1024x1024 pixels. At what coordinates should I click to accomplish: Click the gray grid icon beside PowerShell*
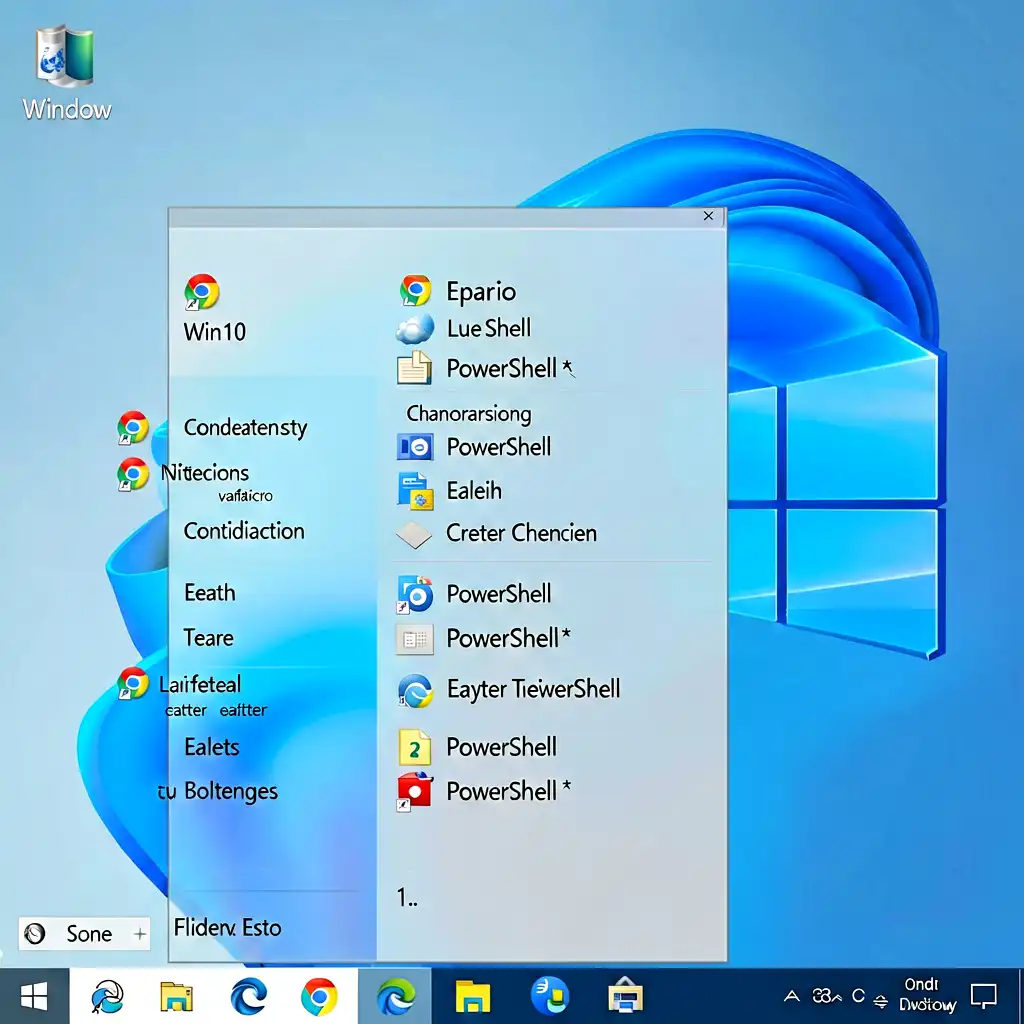tap(415, 639)
